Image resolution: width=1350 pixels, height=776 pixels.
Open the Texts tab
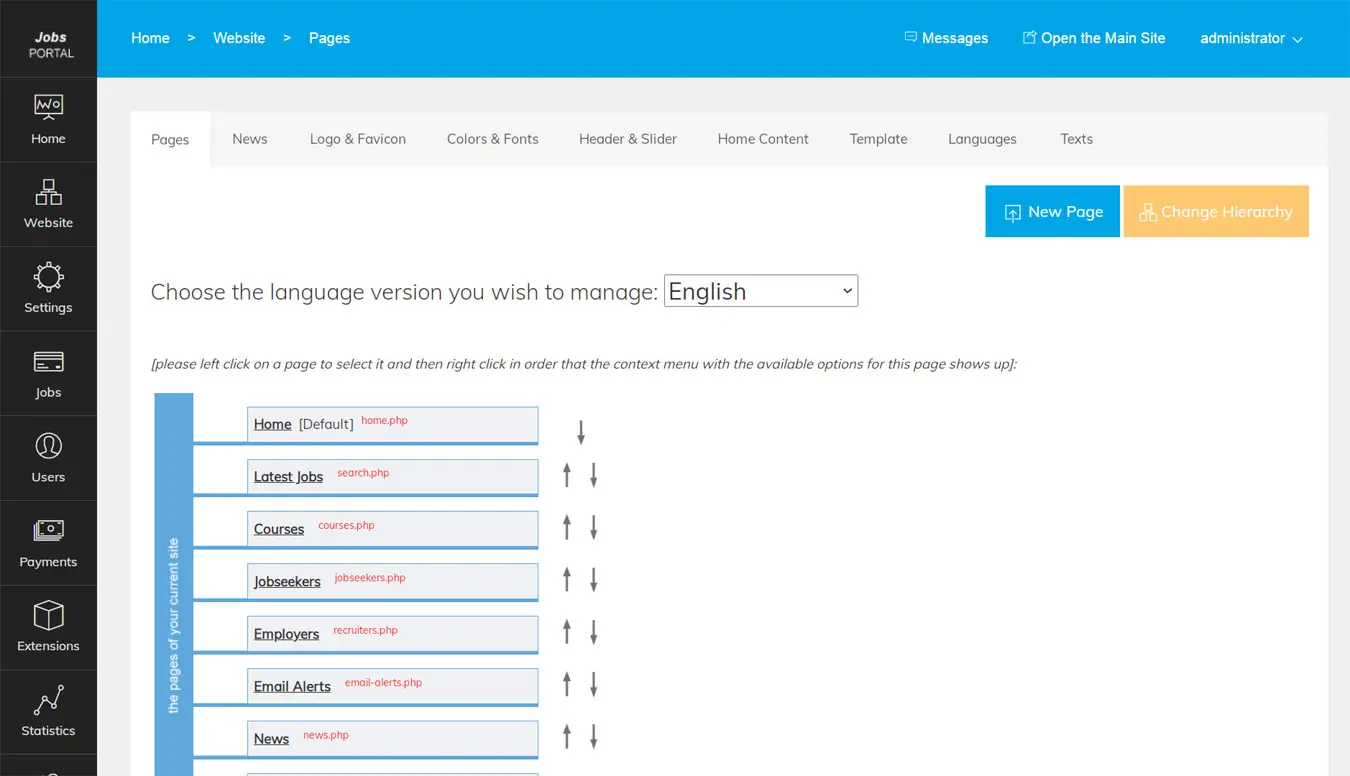point(1077,139)
